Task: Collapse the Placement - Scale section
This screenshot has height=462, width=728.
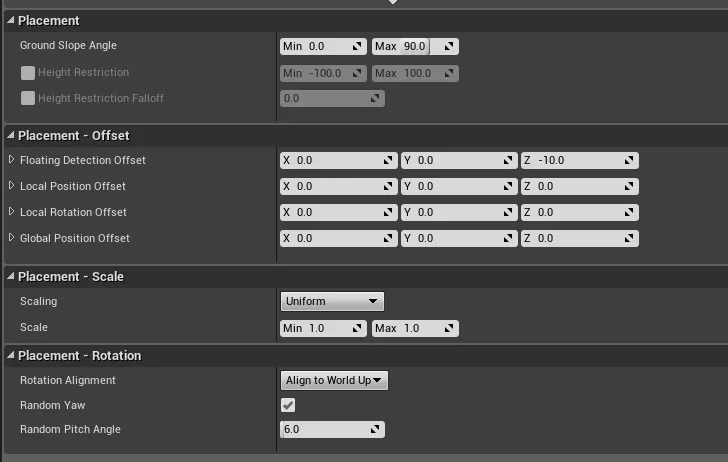Action: (11, 276)
